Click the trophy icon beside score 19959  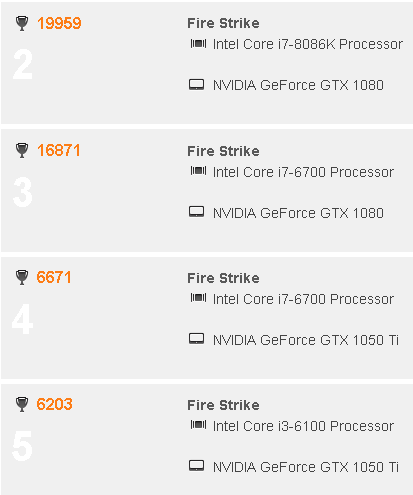pyautogui.click(x=22, y=24)
